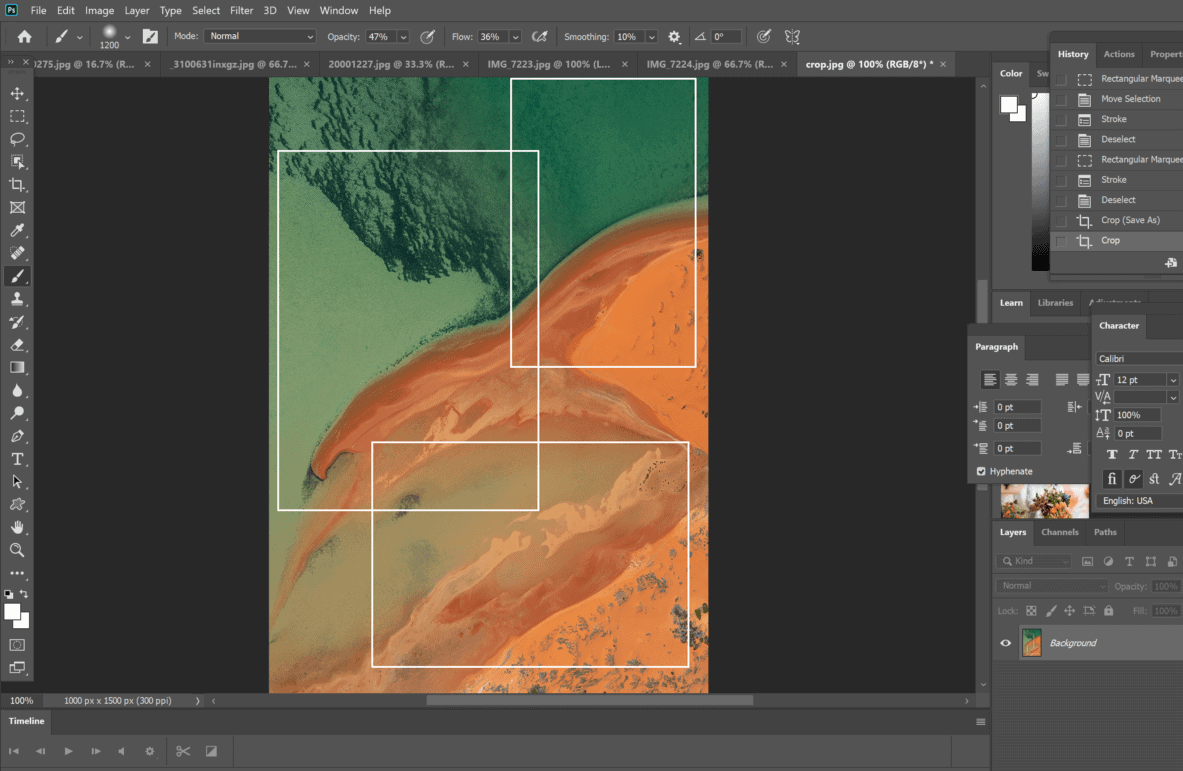
Task: Select the Clone Stamp tool
Action: coord(17,299)
